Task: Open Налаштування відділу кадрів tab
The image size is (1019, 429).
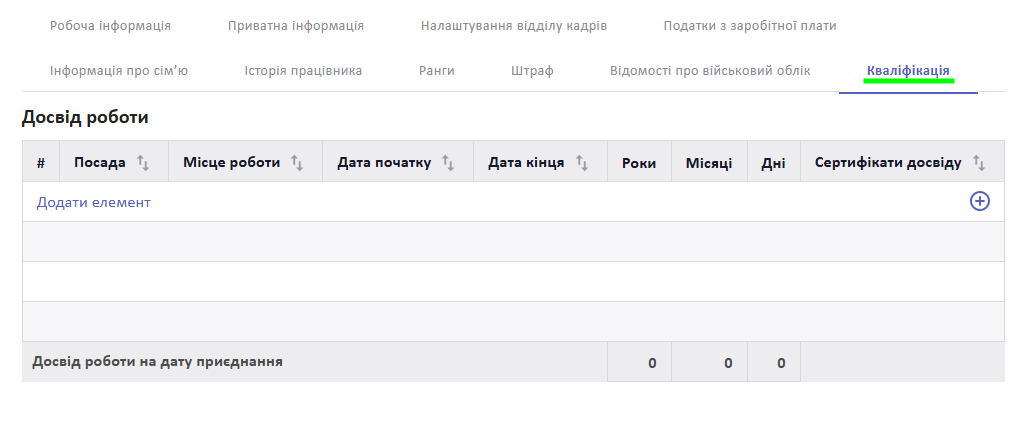Action: click(x=513, y=26)
